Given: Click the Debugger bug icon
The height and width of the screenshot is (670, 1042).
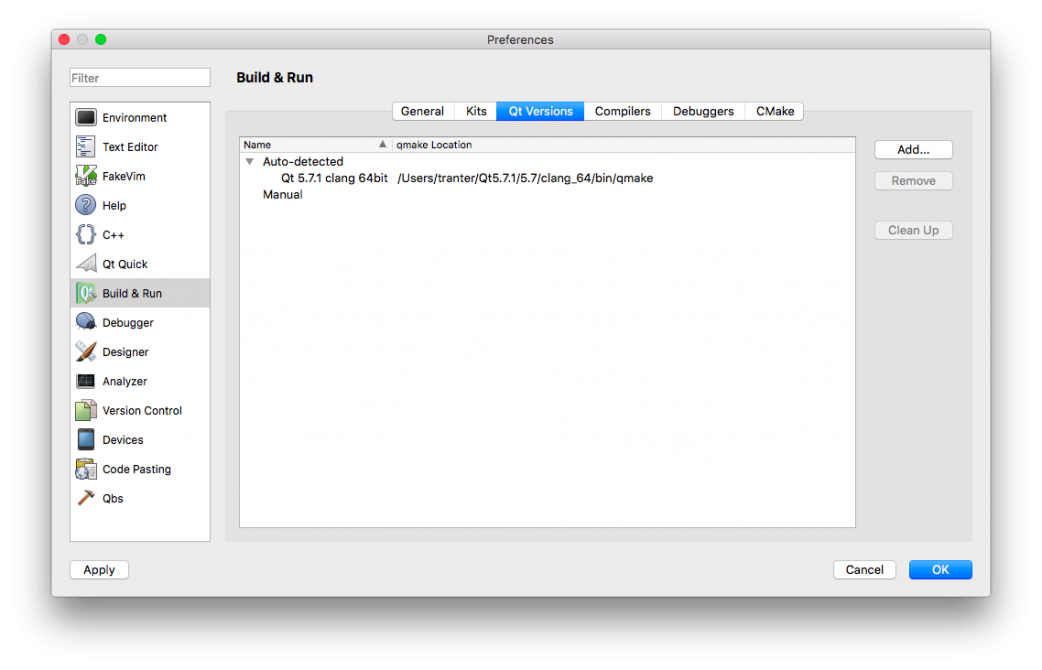Looking at the screenshot, I should (x=86, y=323).
